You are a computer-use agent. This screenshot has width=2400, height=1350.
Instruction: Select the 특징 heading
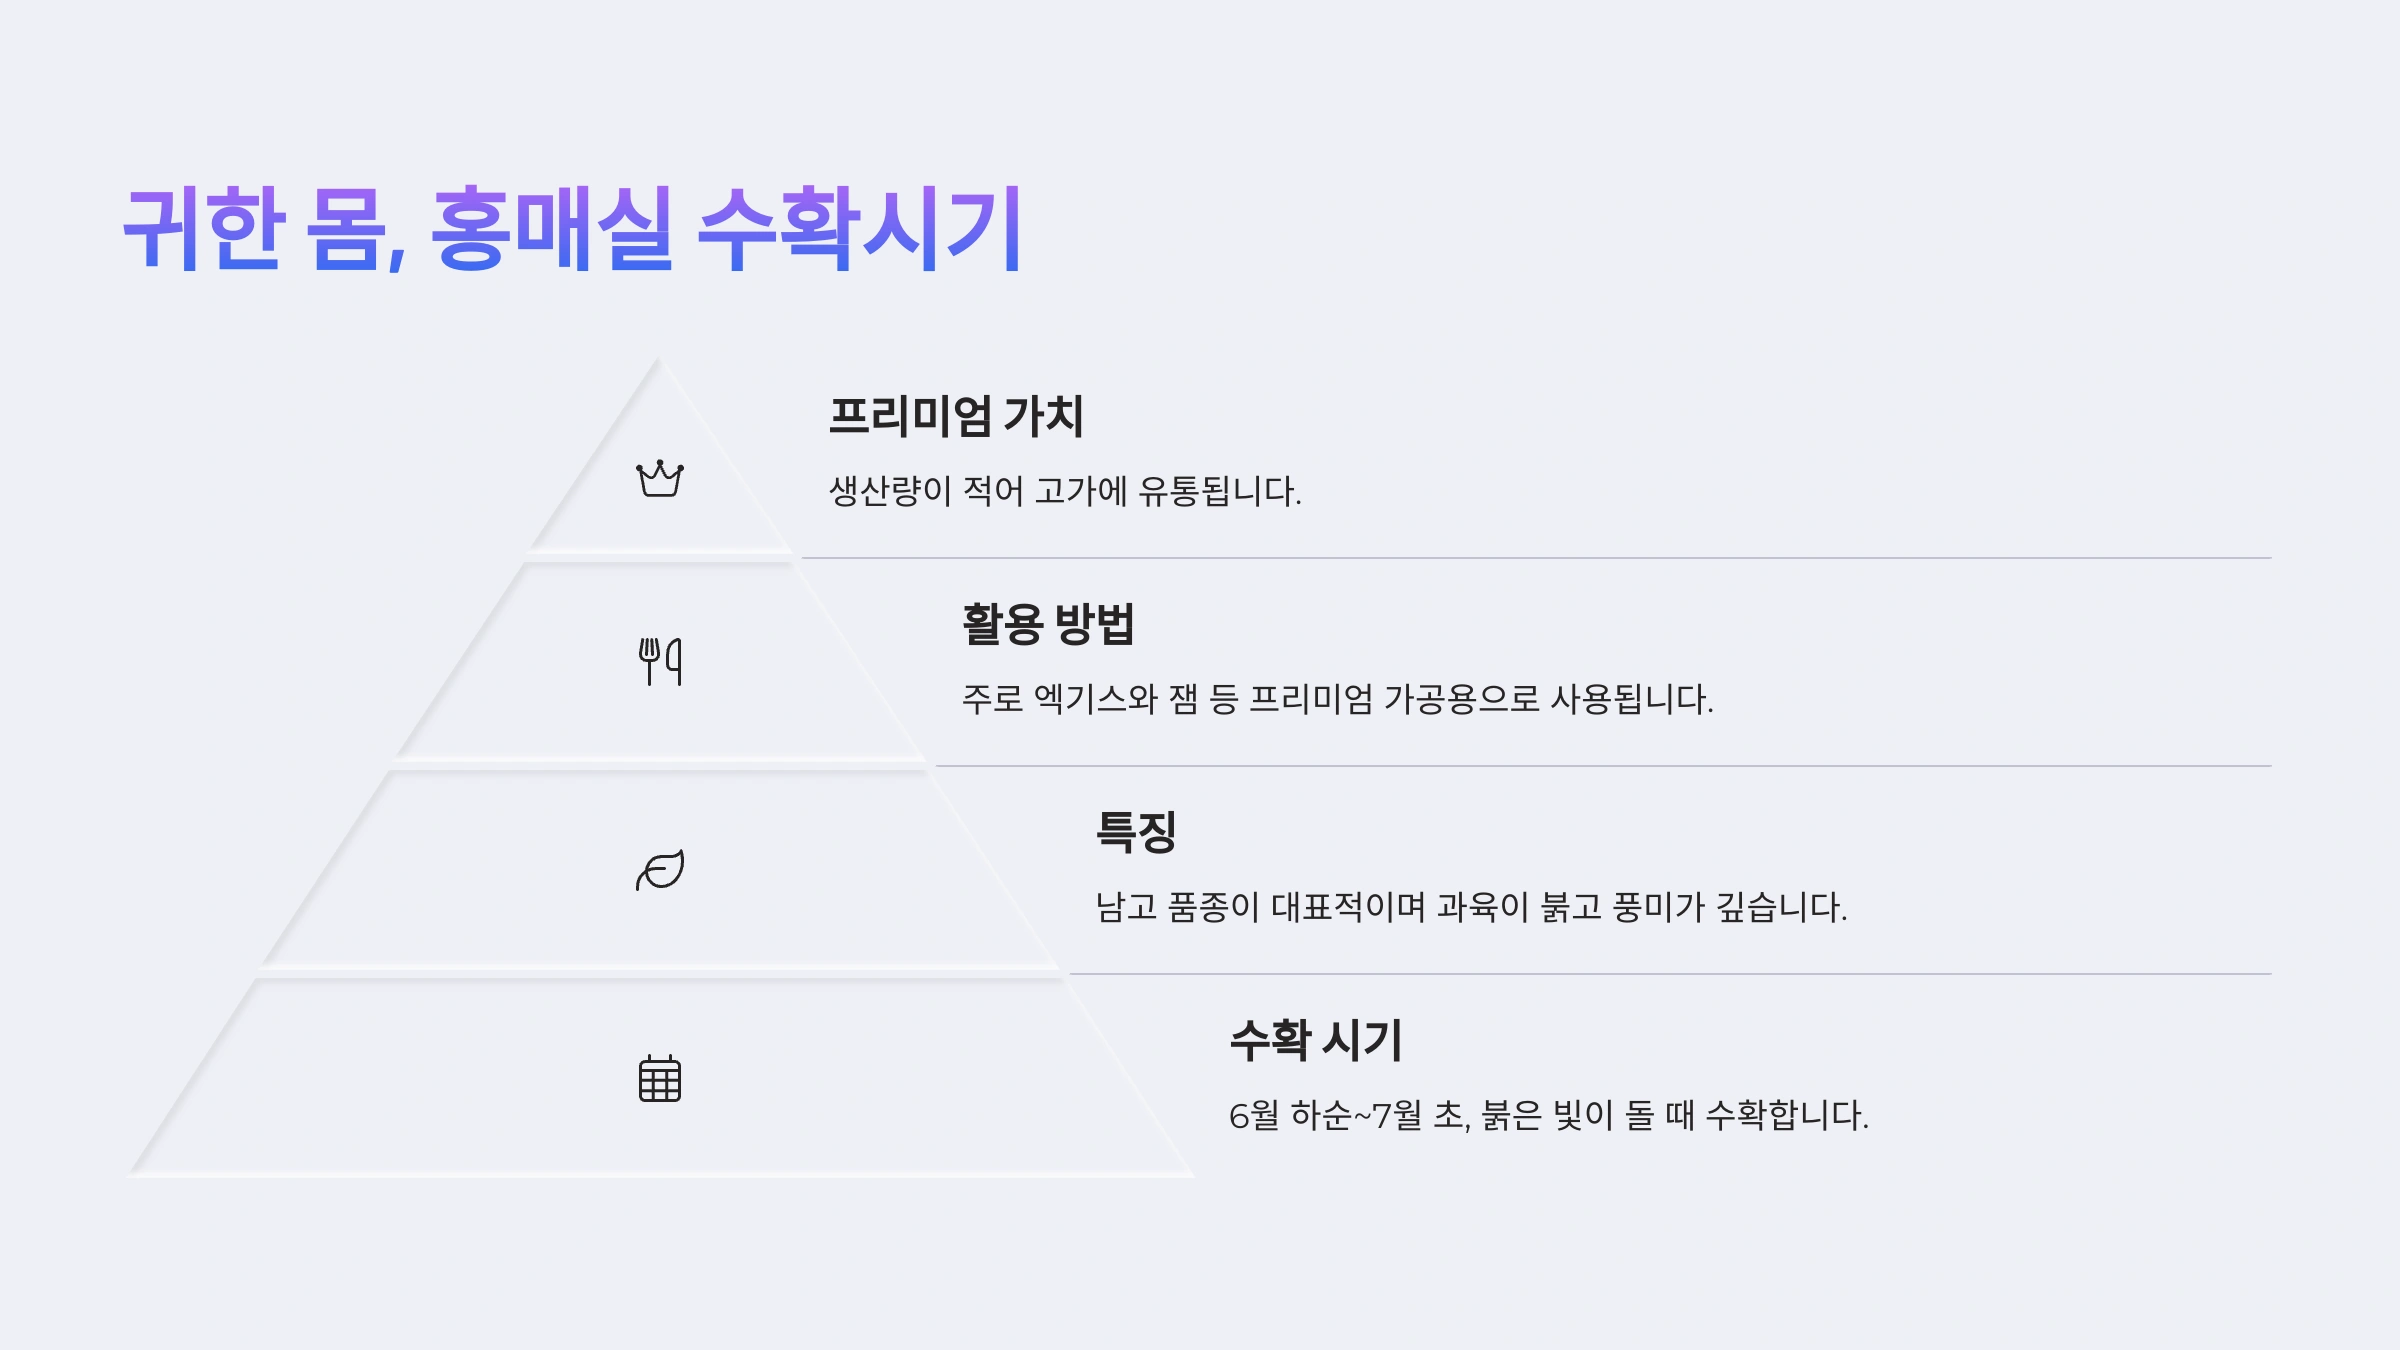(1136, 832)
